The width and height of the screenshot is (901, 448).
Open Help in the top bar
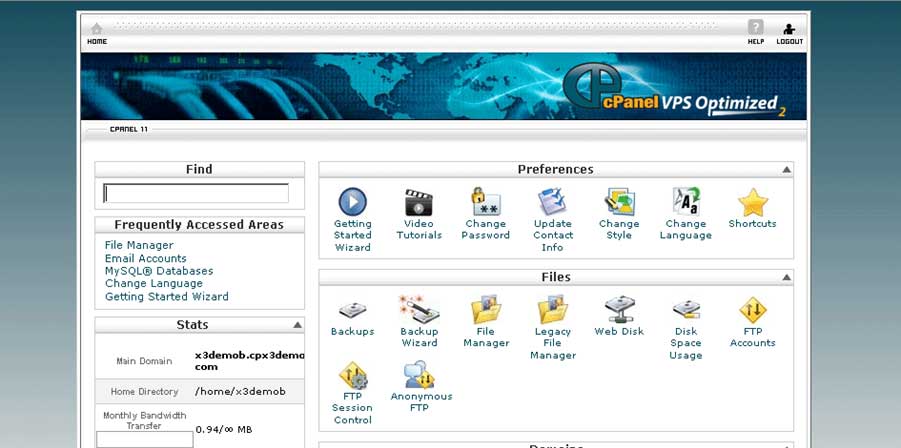[x=756, y=33]
